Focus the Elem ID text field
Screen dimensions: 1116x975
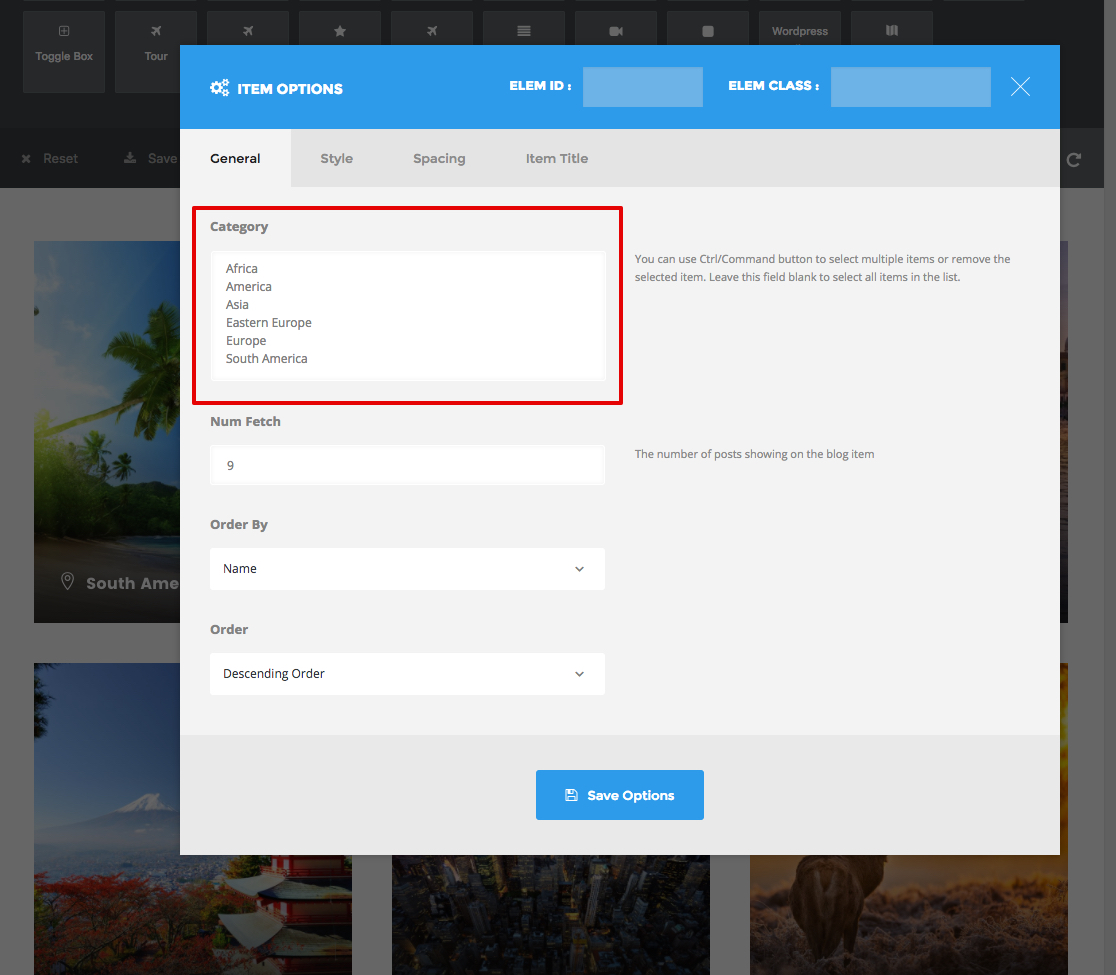[x=642, y=87]
